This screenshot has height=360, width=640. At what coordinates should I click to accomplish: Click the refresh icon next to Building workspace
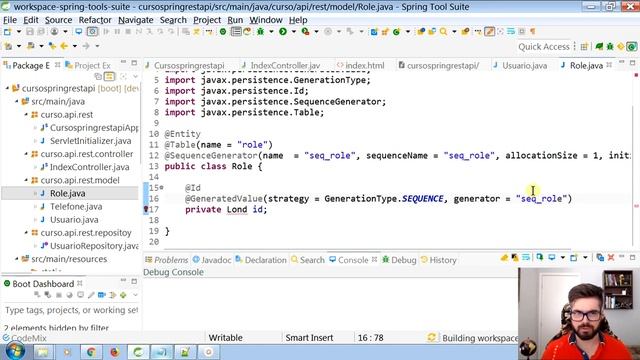click(431, 338)
